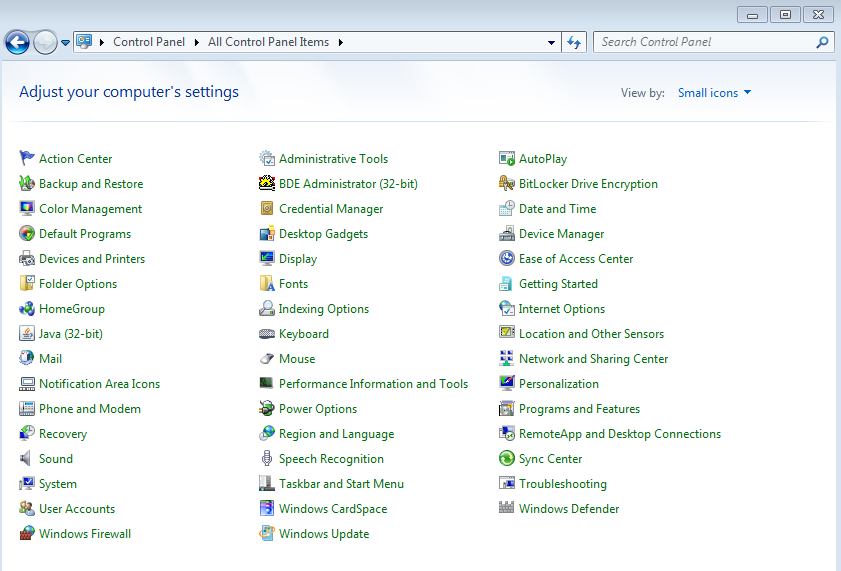Open the Indexing Options link
The width and height of the screenshot is (841, 571).
click(x=323, y=309)
